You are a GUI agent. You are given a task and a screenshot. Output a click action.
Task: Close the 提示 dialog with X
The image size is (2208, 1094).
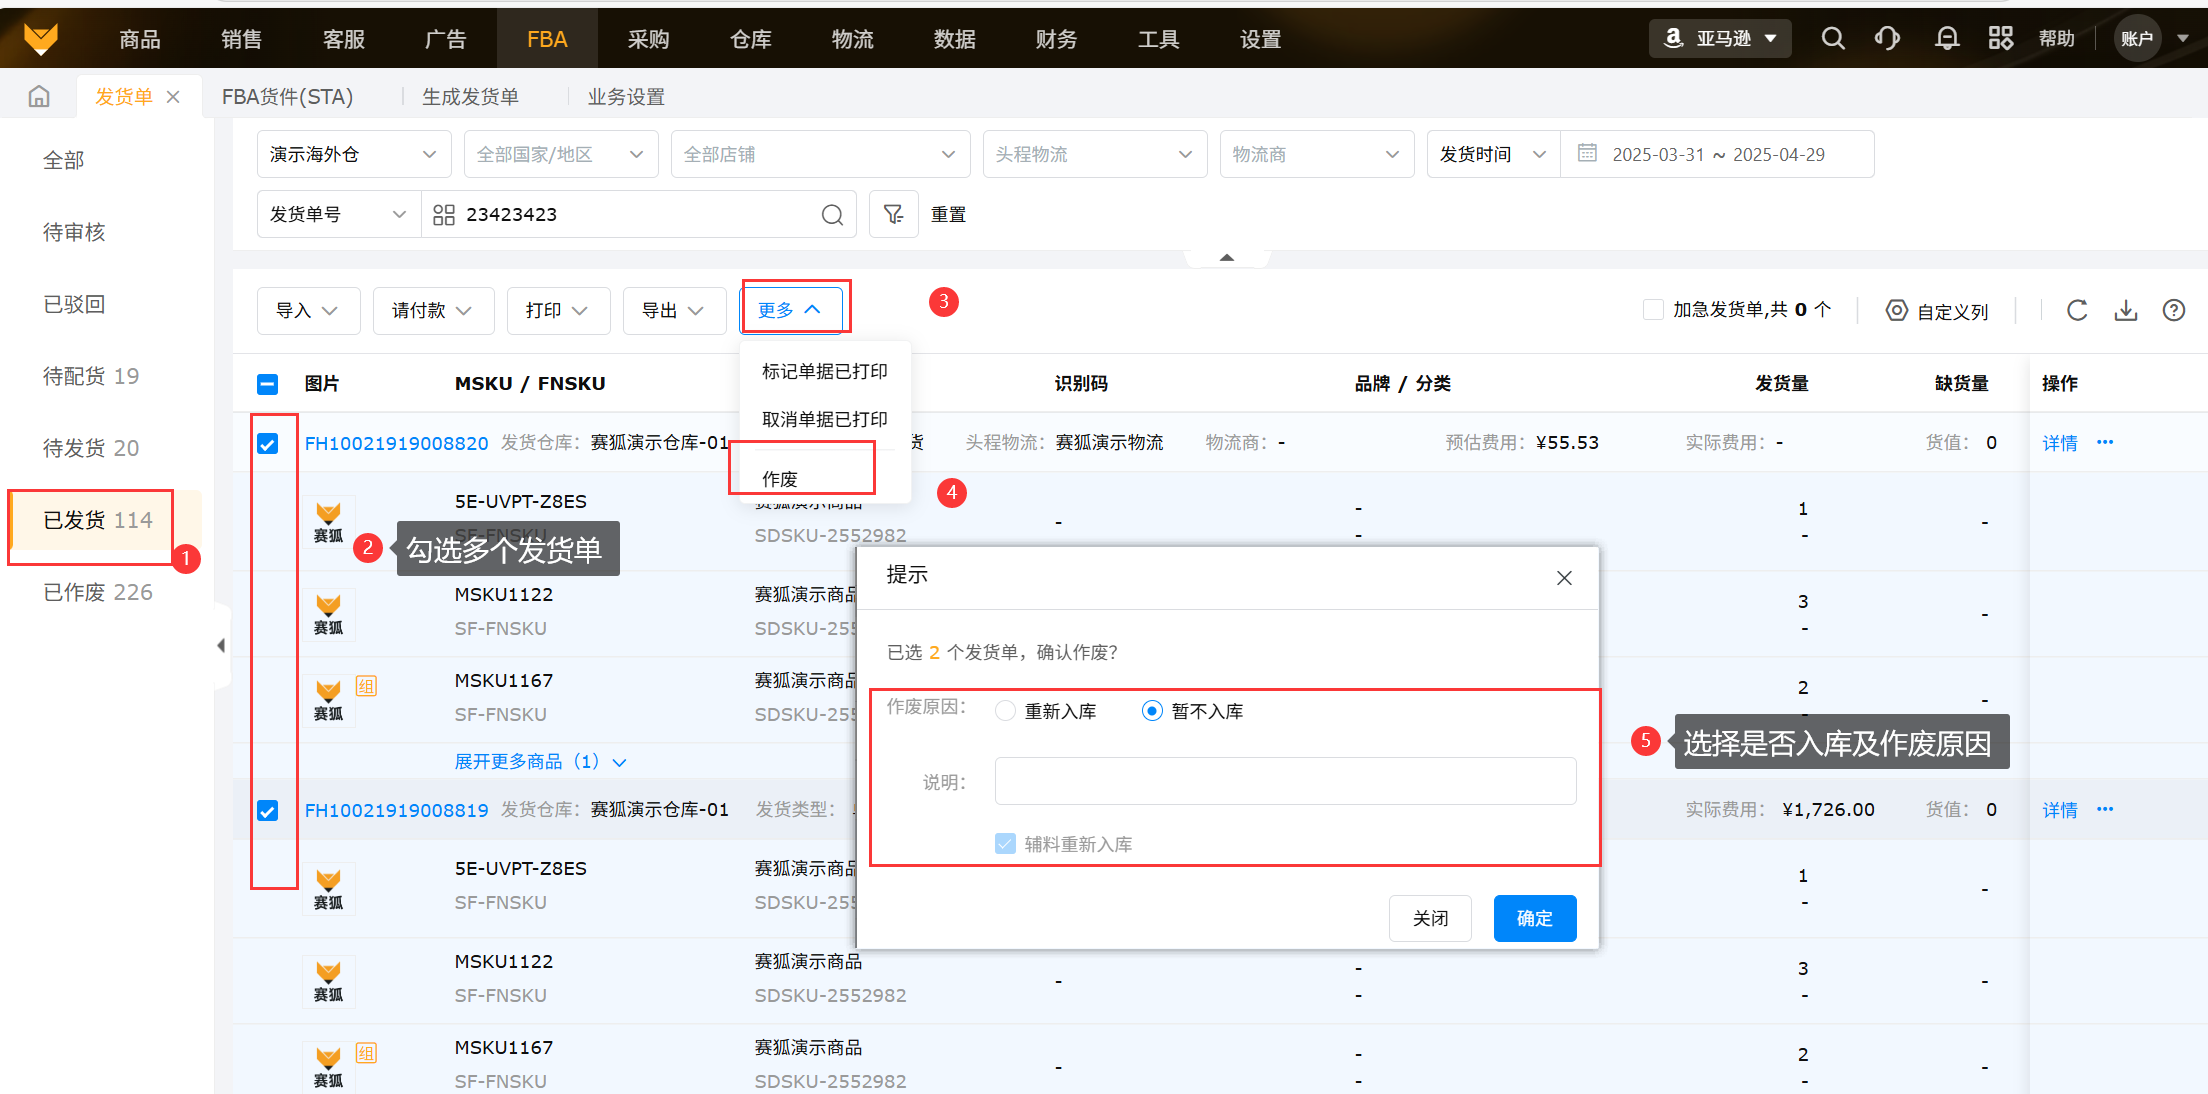[x=1564, y=578]
